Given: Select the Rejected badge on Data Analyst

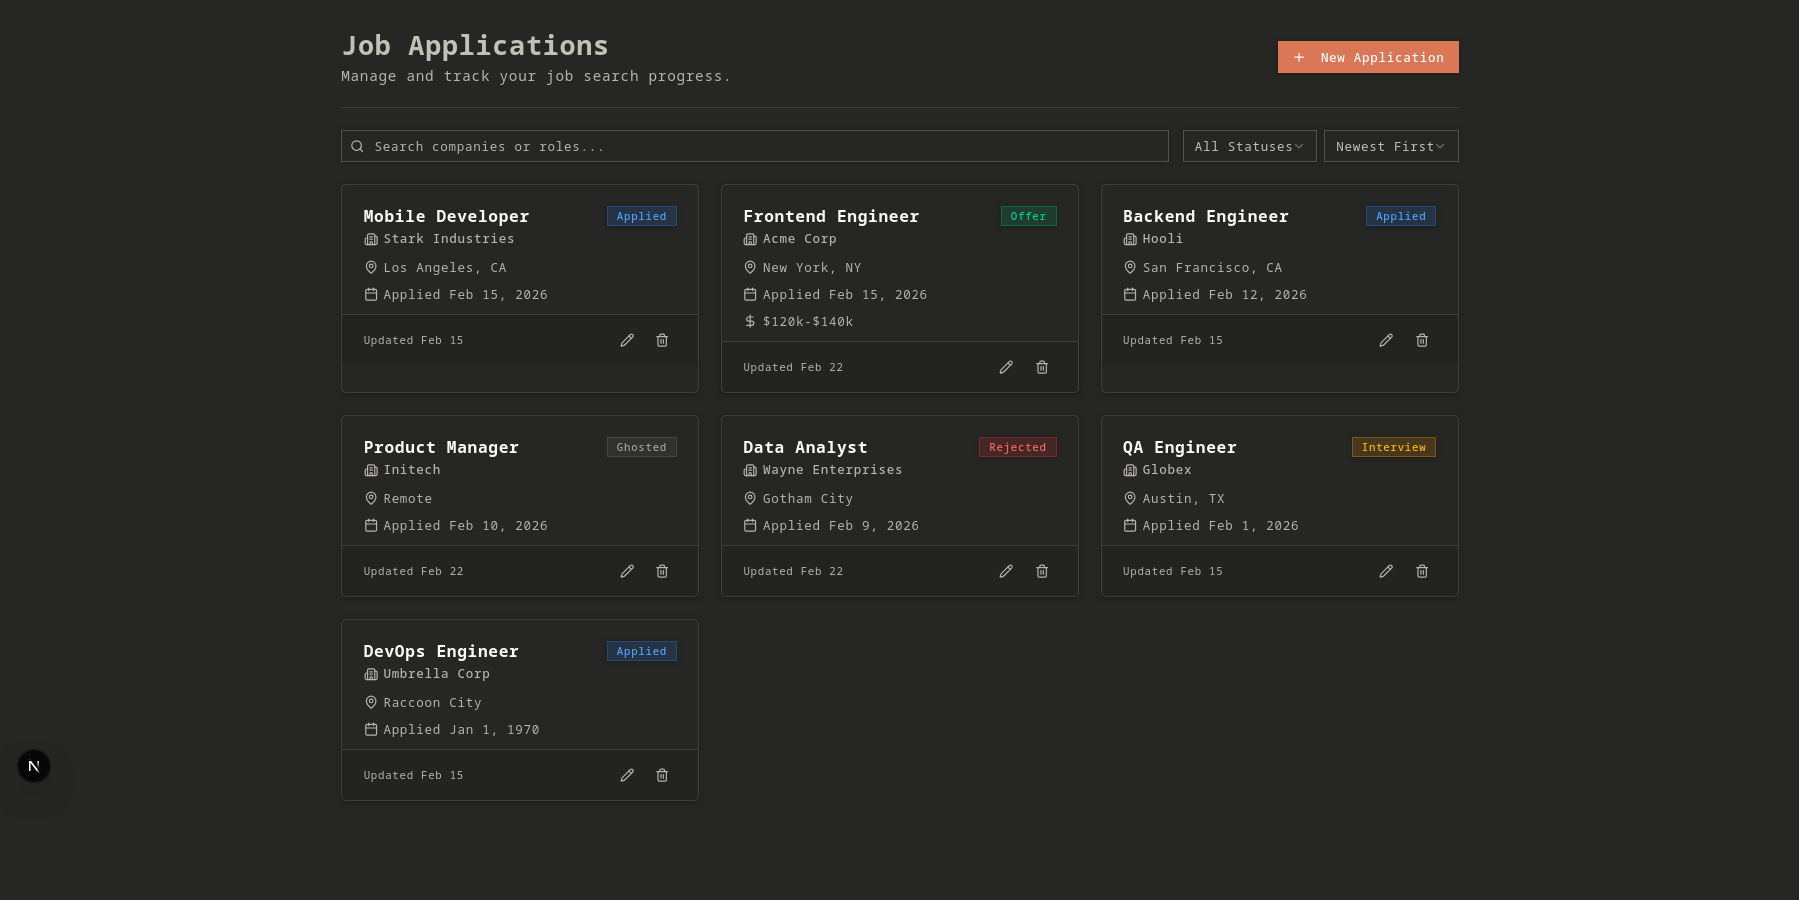Looking at the screenshot, I should (x=1017, y=447).
